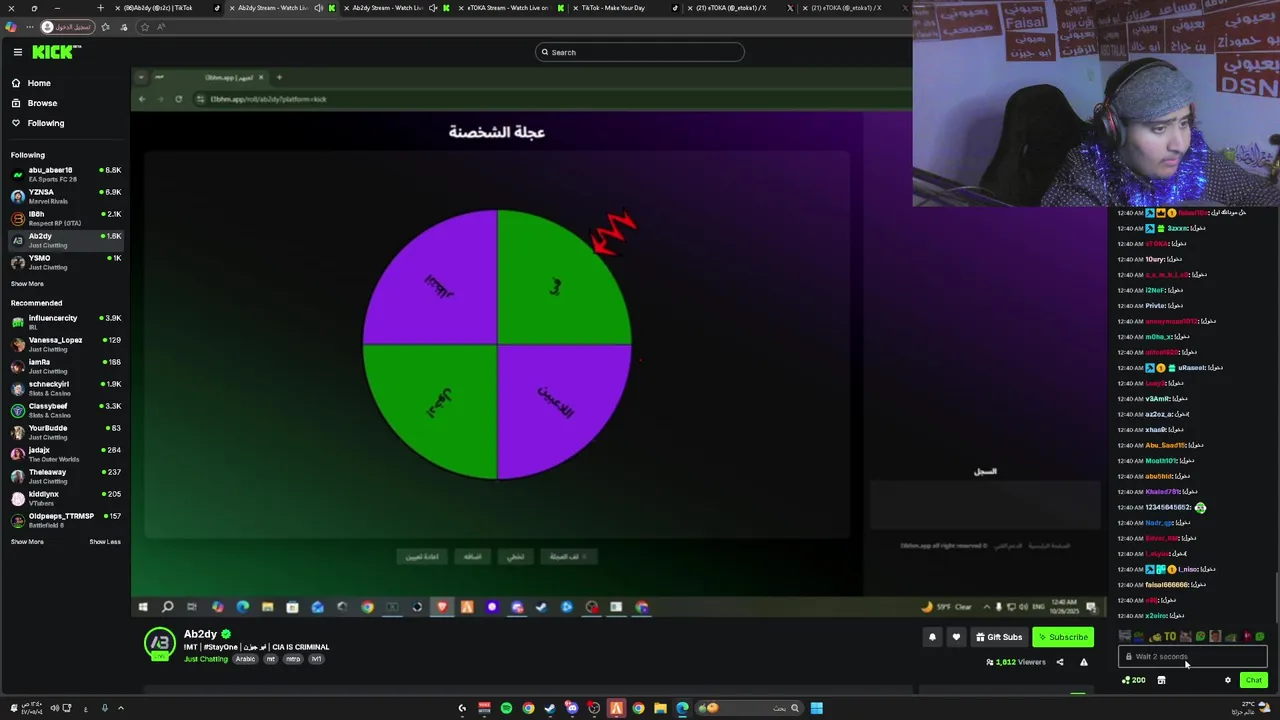
Task: Click the spin wheel in the stream
Action: point(497,345)
